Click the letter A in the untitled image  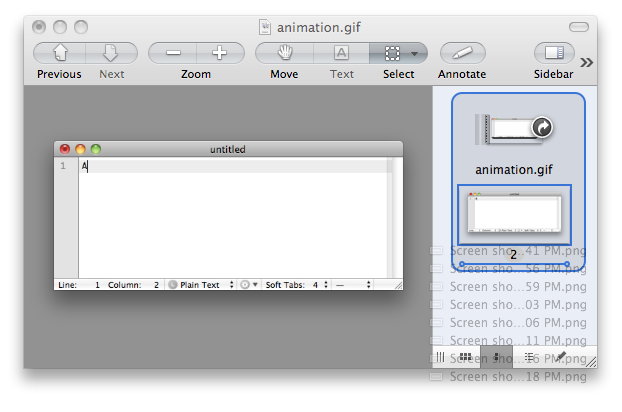[x=84, y=166]
